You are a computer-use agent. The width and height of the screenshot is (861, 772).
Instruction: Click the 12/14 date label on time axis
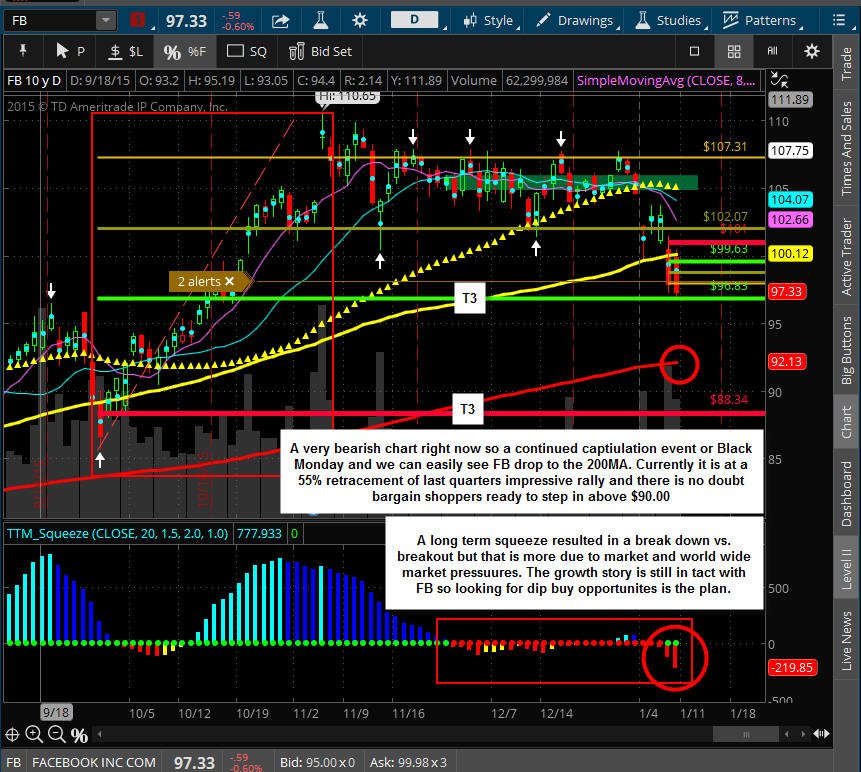(556, 713)
